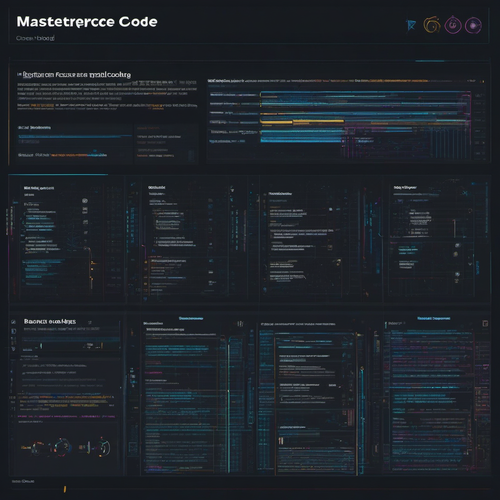This screenshot has width=500, height=500.
Task: Click the square icon at top right of the bottom-right panel
Action: point(485,323)
